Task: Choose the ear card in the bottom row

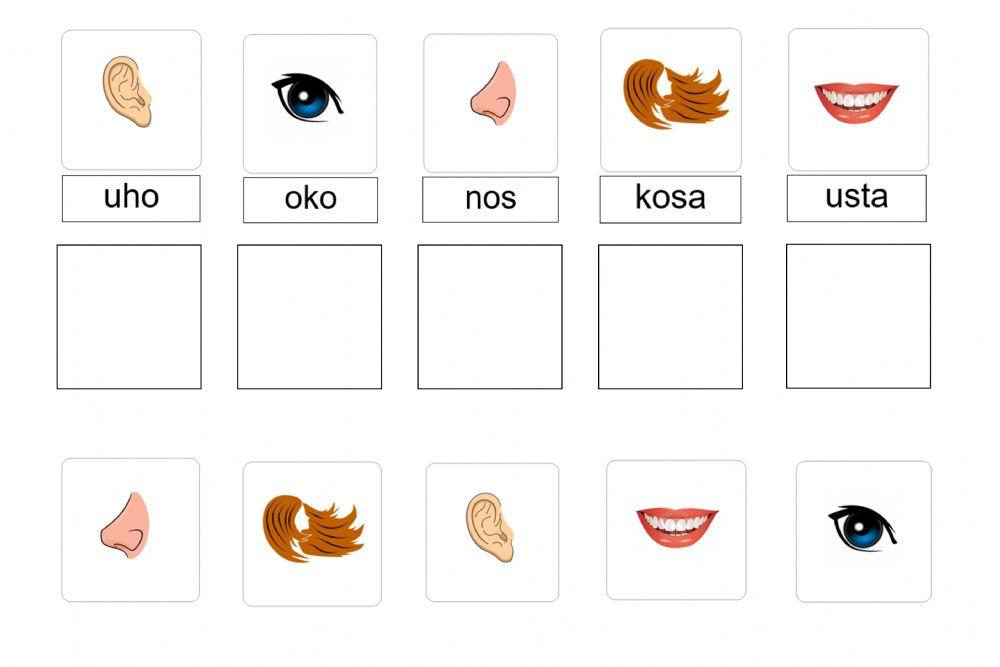Action: (492, 532)
